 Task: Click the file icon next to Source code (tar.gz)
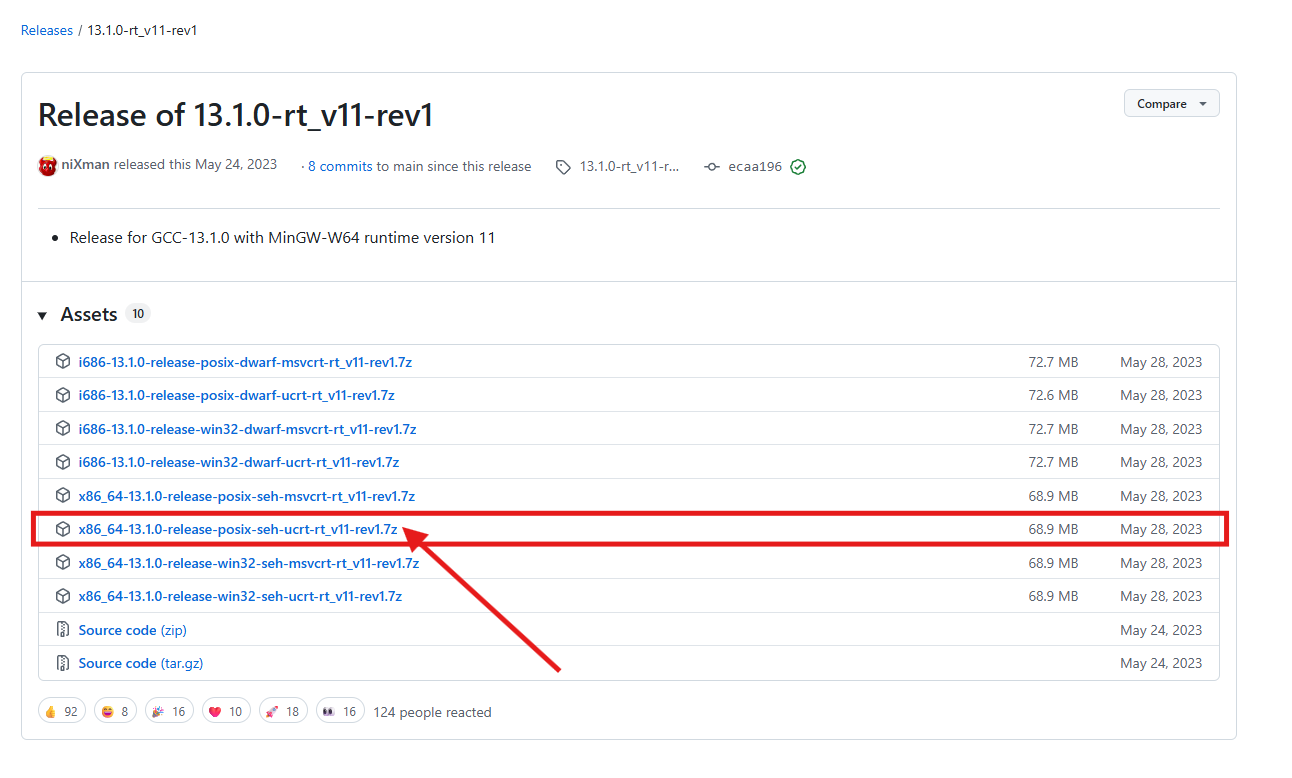[62, 663]
